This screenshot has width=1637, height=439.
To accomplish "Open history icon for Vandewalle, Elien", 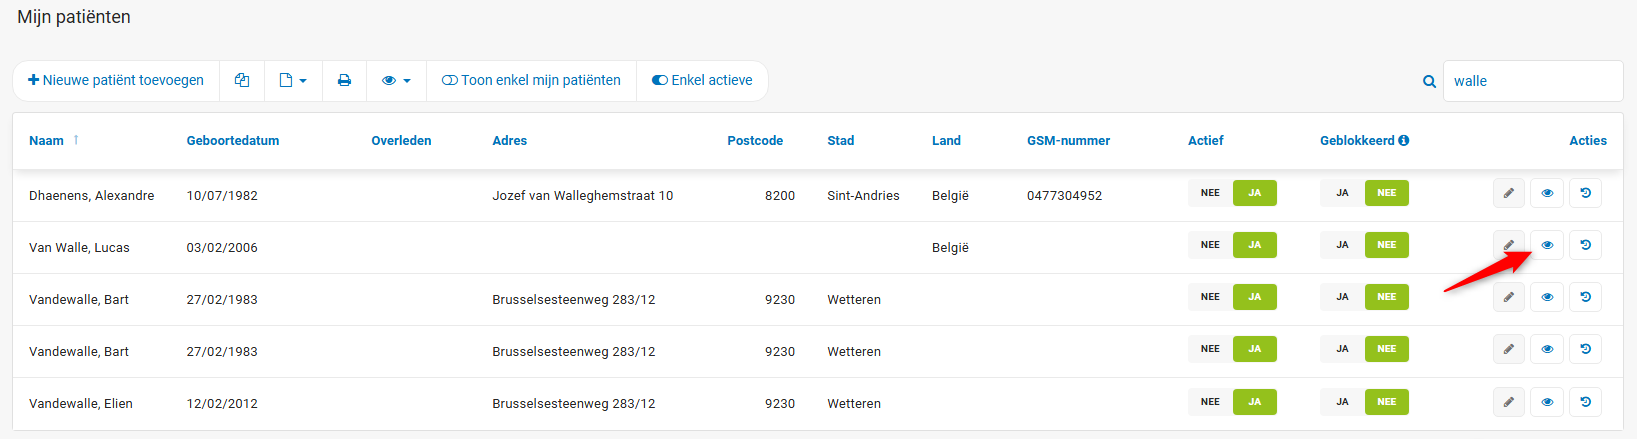I will 1585,402.
